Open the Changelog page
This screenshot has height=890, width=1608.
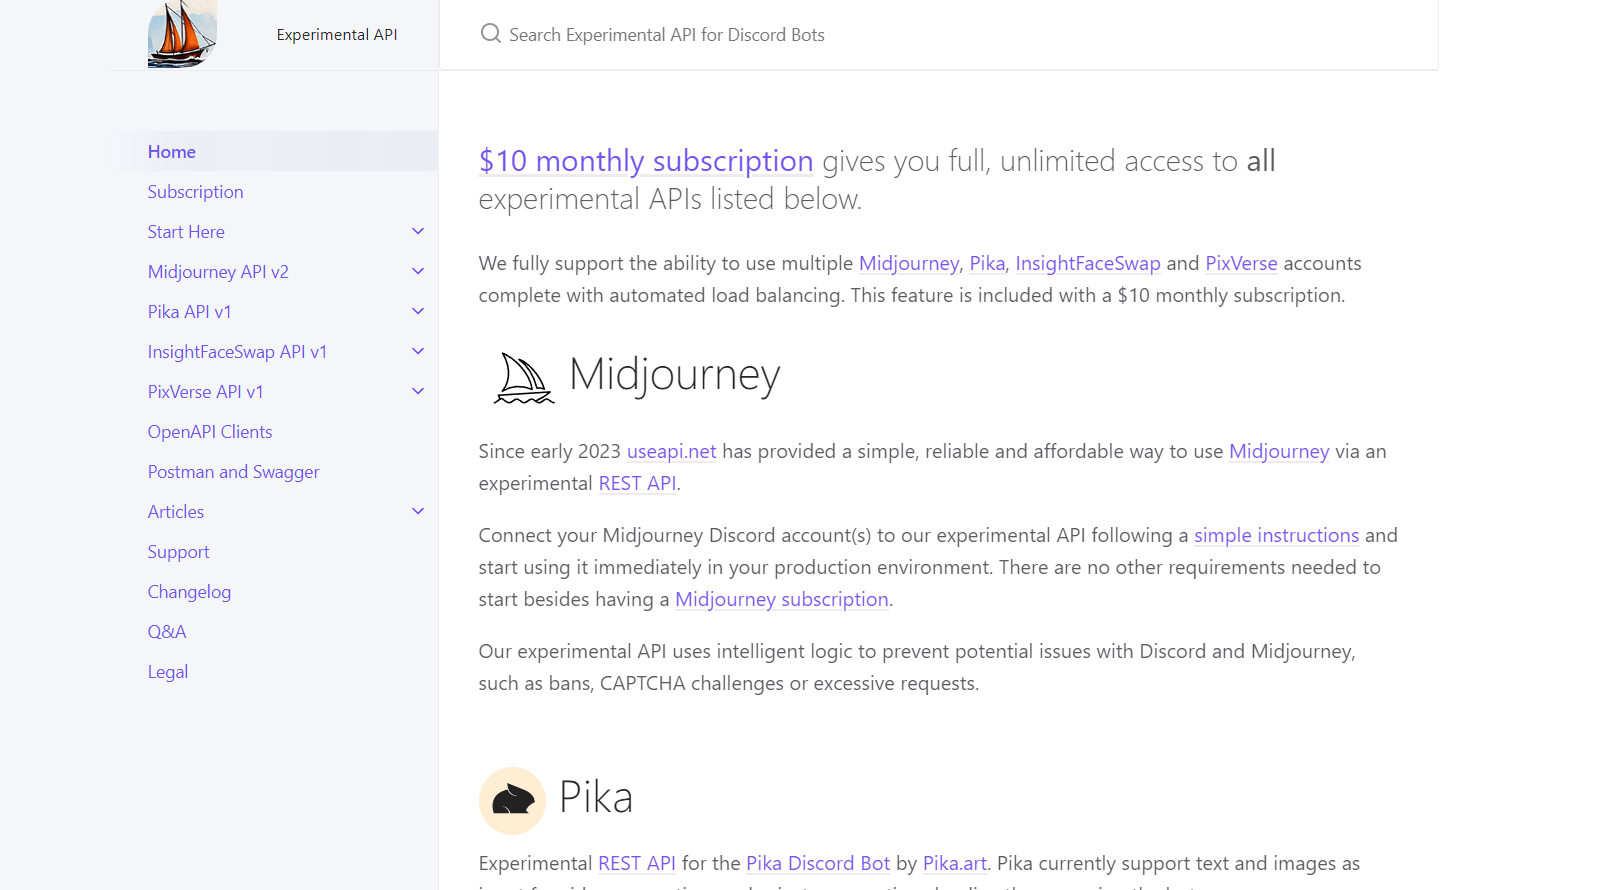tap(189, 591)
